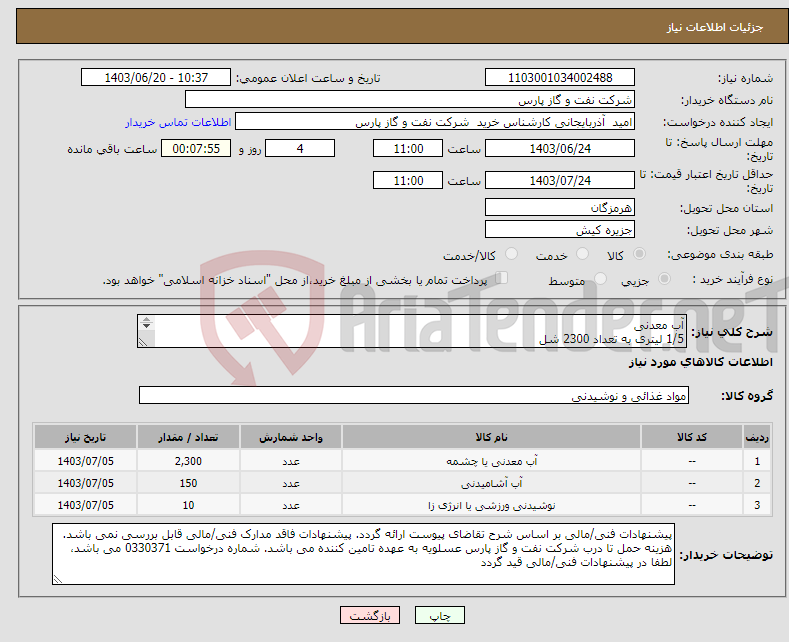This screenshot has height=642, width=789.
Task: Click the quantity cell 150
Action: (x=188, y=484)
